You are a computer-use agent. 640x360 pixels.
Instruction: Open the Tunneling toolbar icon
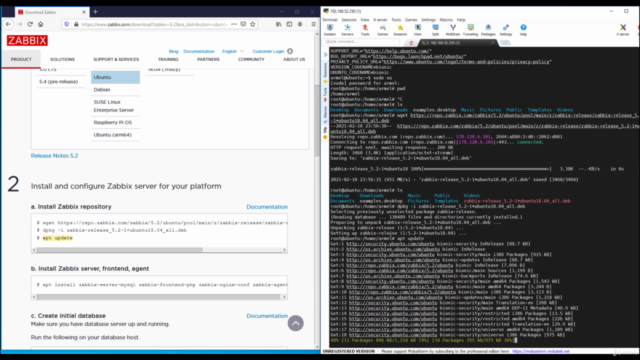point(470,29)
